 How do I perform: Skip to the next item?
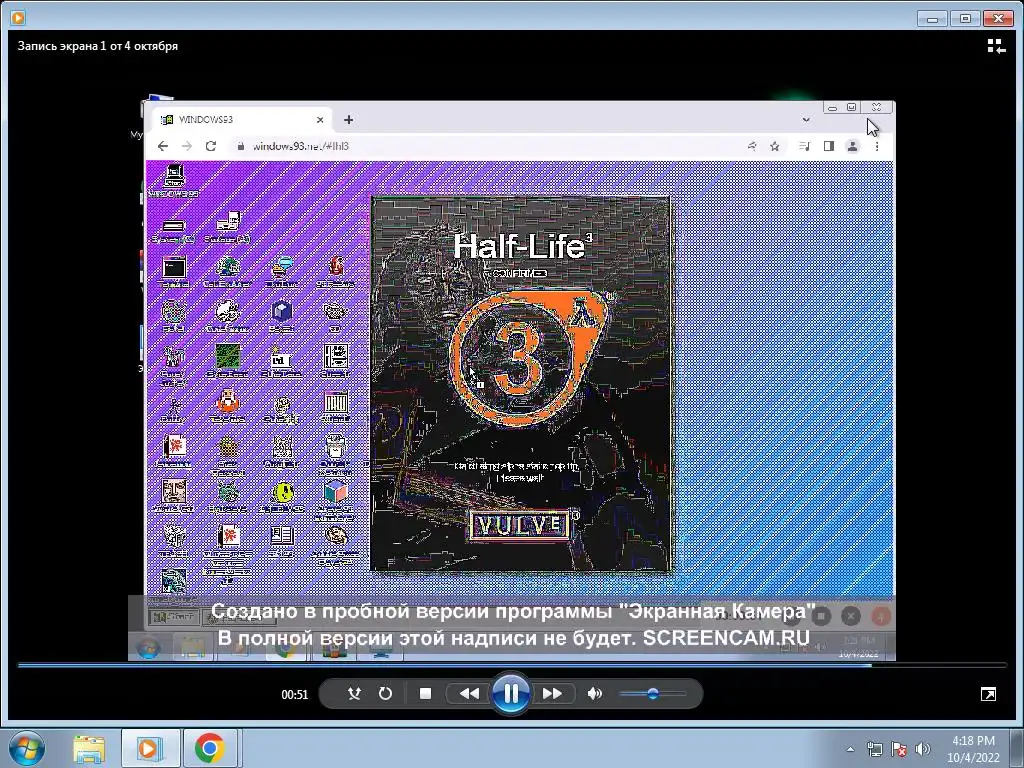[552, 694]
